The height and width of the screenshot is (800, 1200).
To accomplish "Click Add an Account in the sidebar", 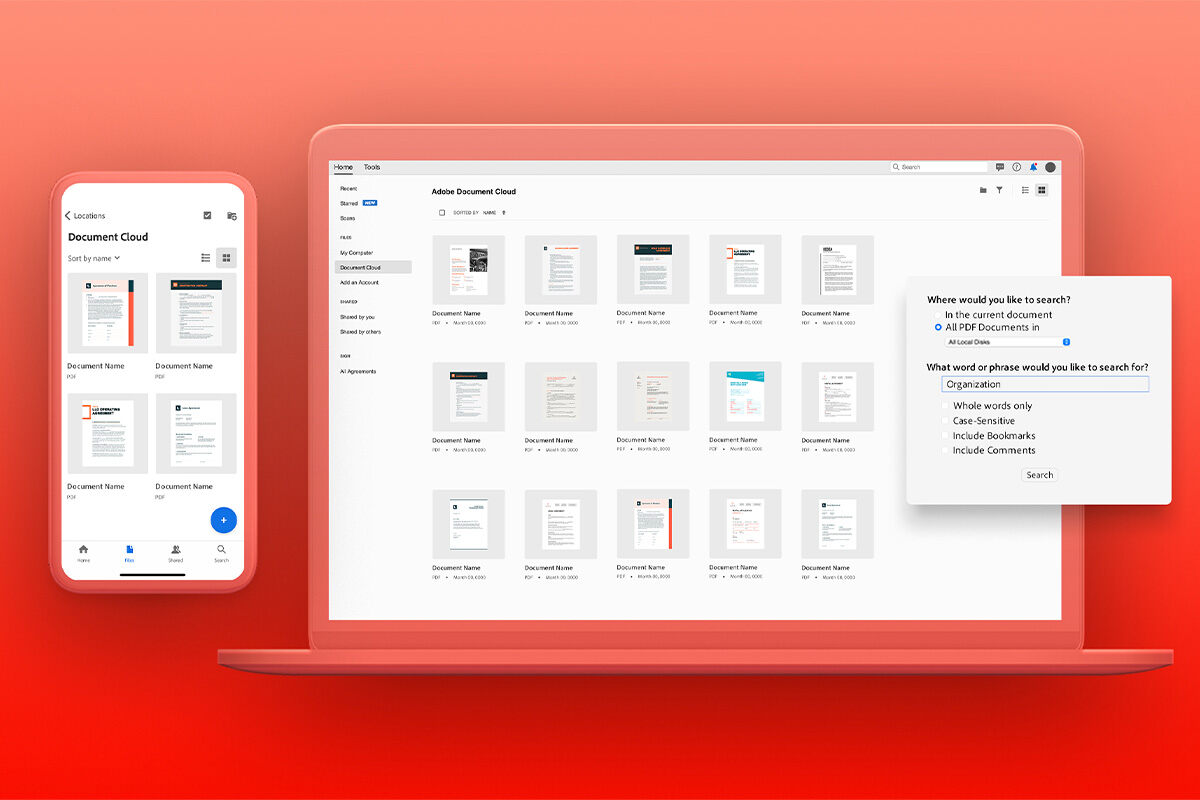I will coord(359,282).
